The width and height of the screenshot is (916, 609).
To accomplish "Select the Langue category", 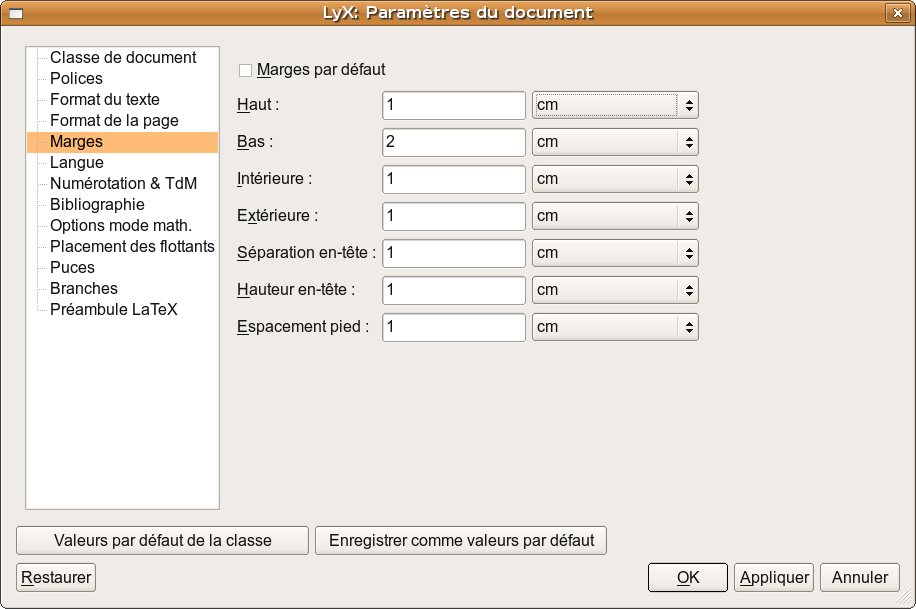I will (76, 163).
